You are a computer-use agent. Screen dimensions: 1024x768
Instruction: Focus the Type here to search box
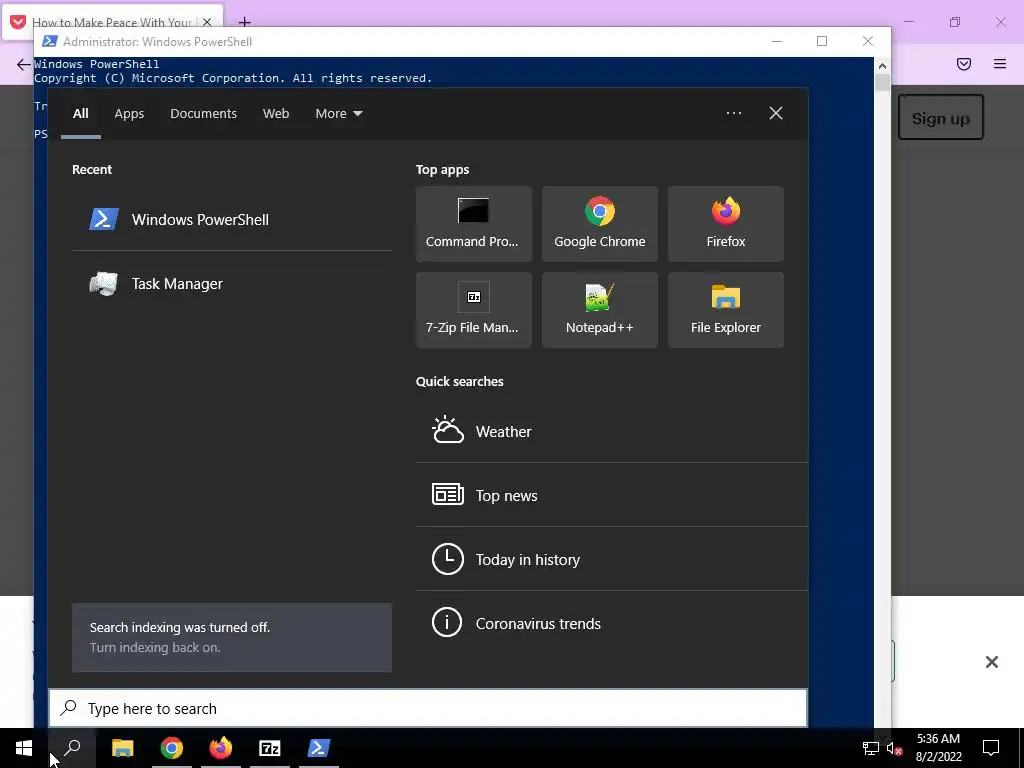click(428, 708)
